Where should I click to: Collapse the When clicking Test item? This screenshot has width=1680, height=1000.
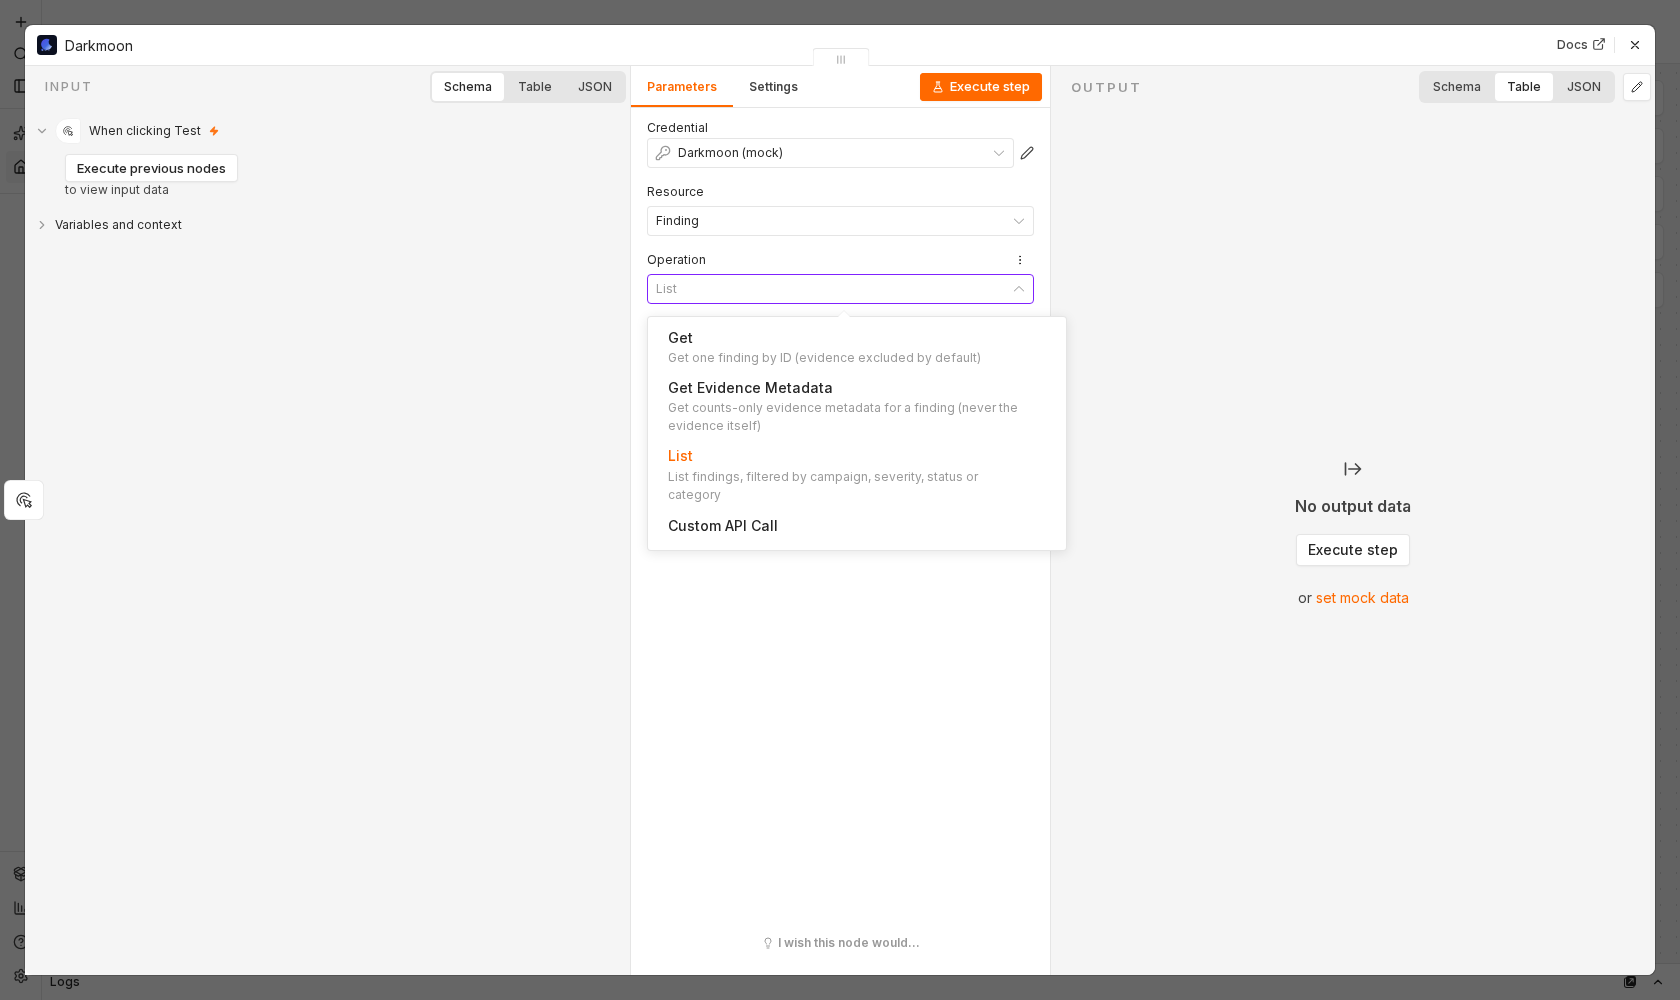point(42,131)
